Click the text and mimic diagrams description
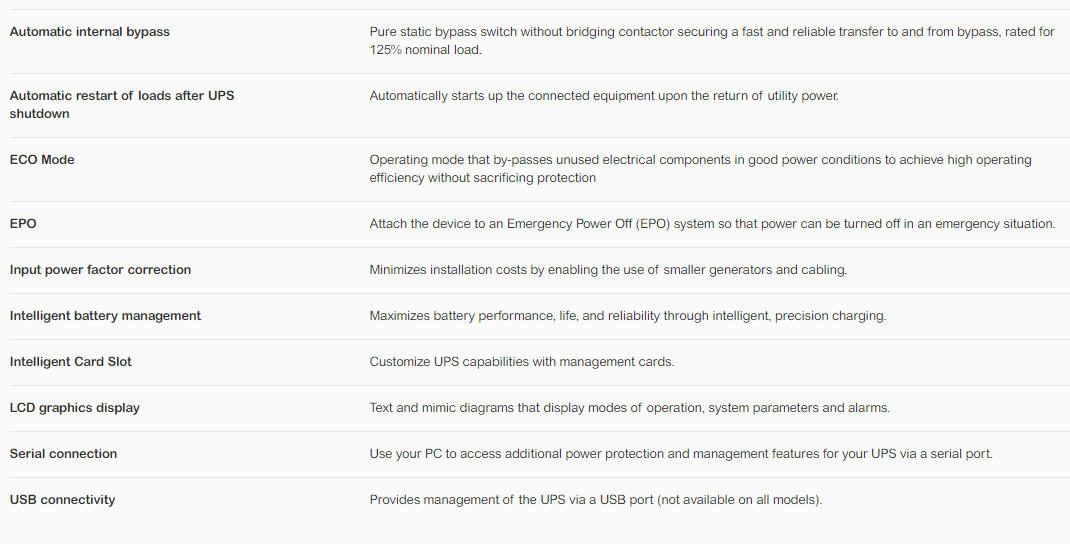Viewport: 1070px width, 544px height. tap(629, 408)
